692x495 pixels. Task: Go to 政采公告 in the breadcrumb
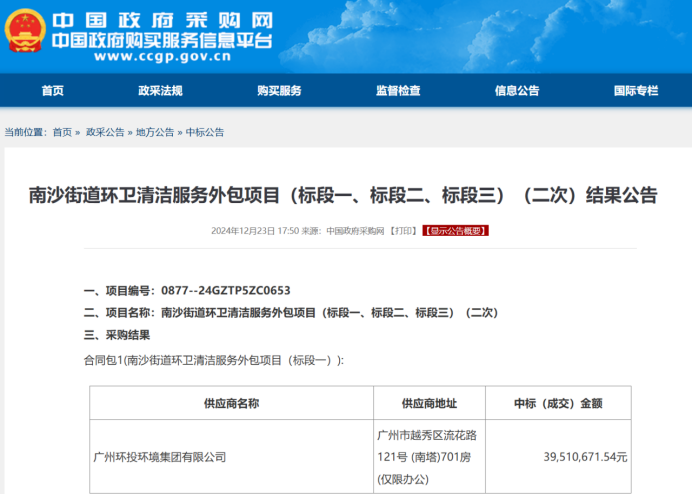105,132
